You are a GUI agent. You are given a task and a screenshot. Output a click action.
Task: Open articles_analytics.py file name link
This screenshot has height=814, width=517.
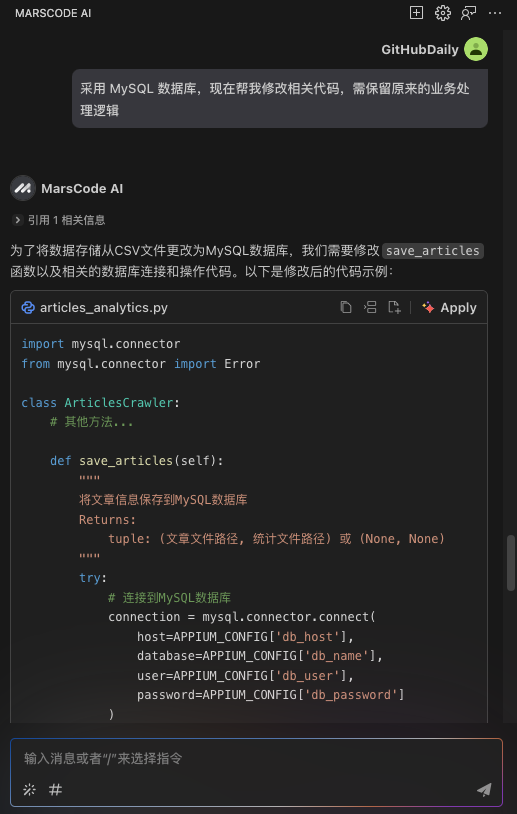click(104, 307)
